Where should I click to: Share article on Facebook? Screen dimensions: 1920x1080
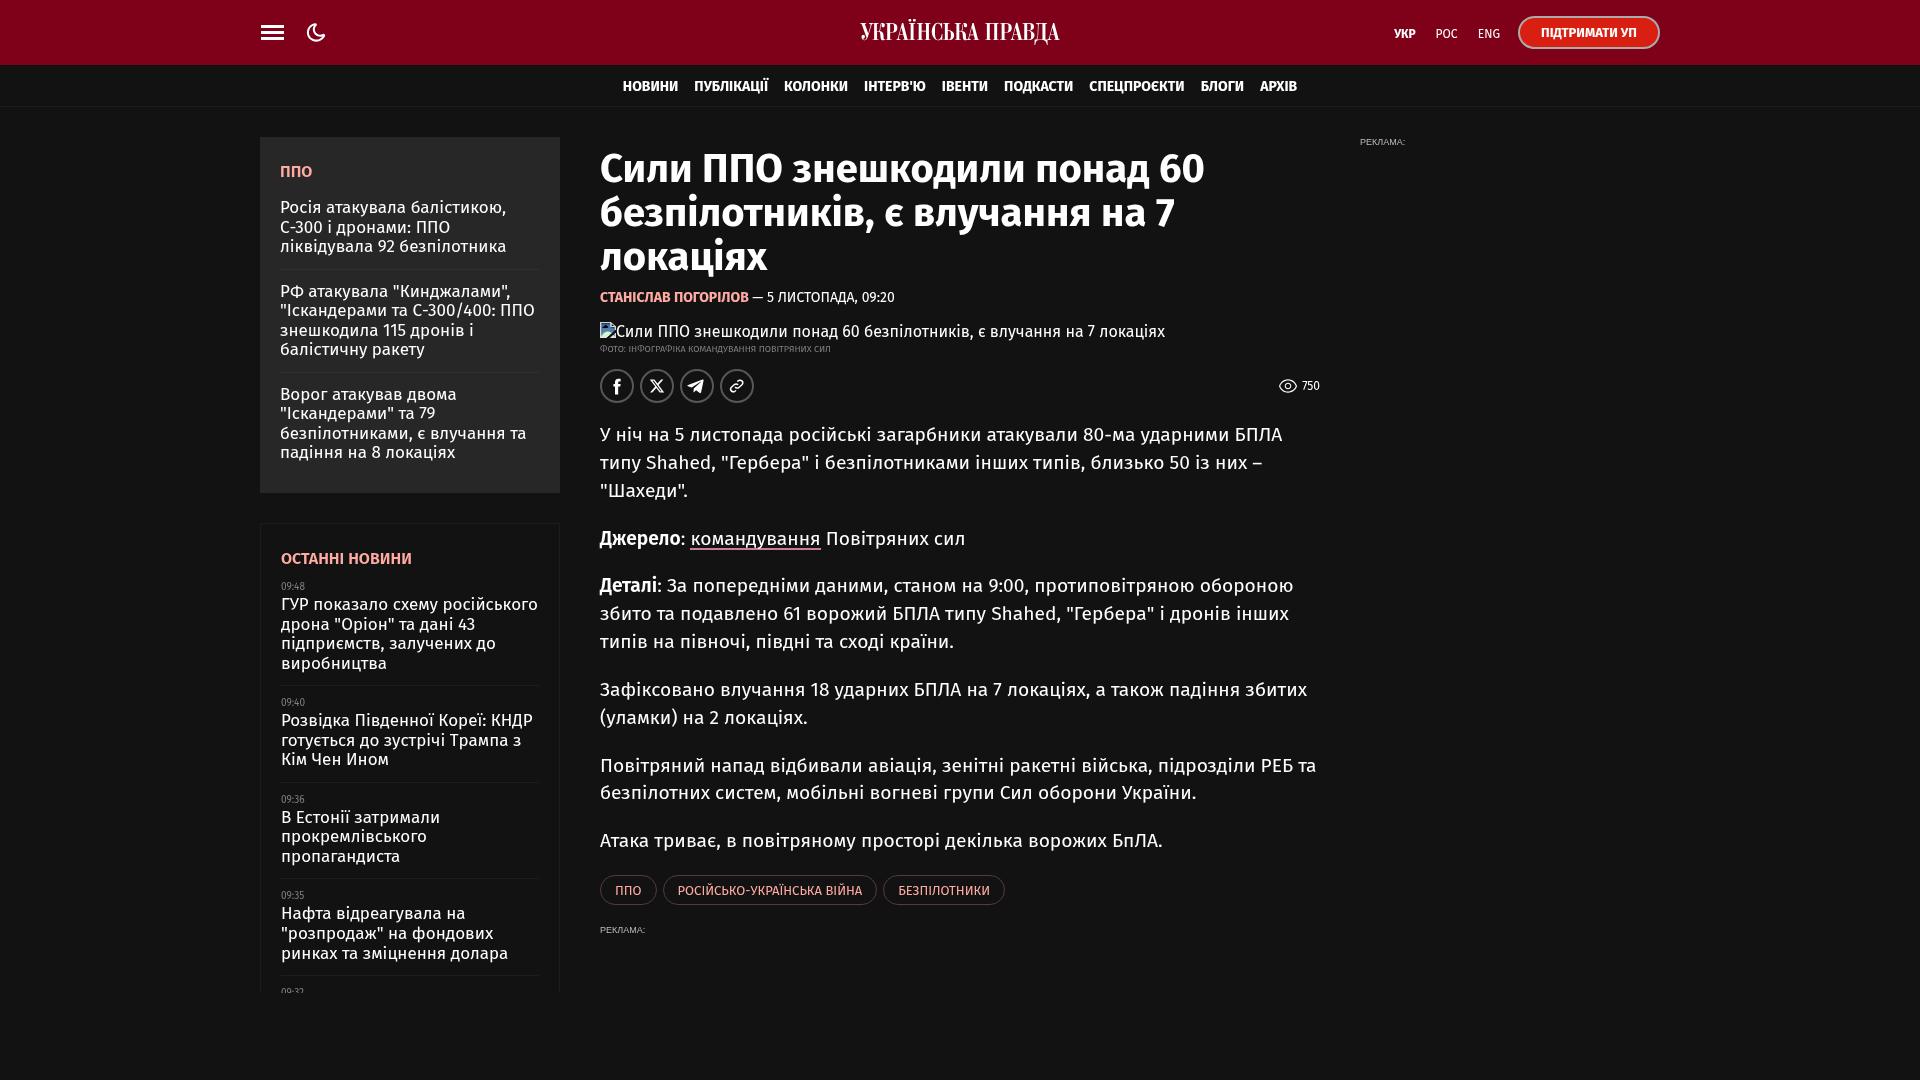[x=617, y=386]
